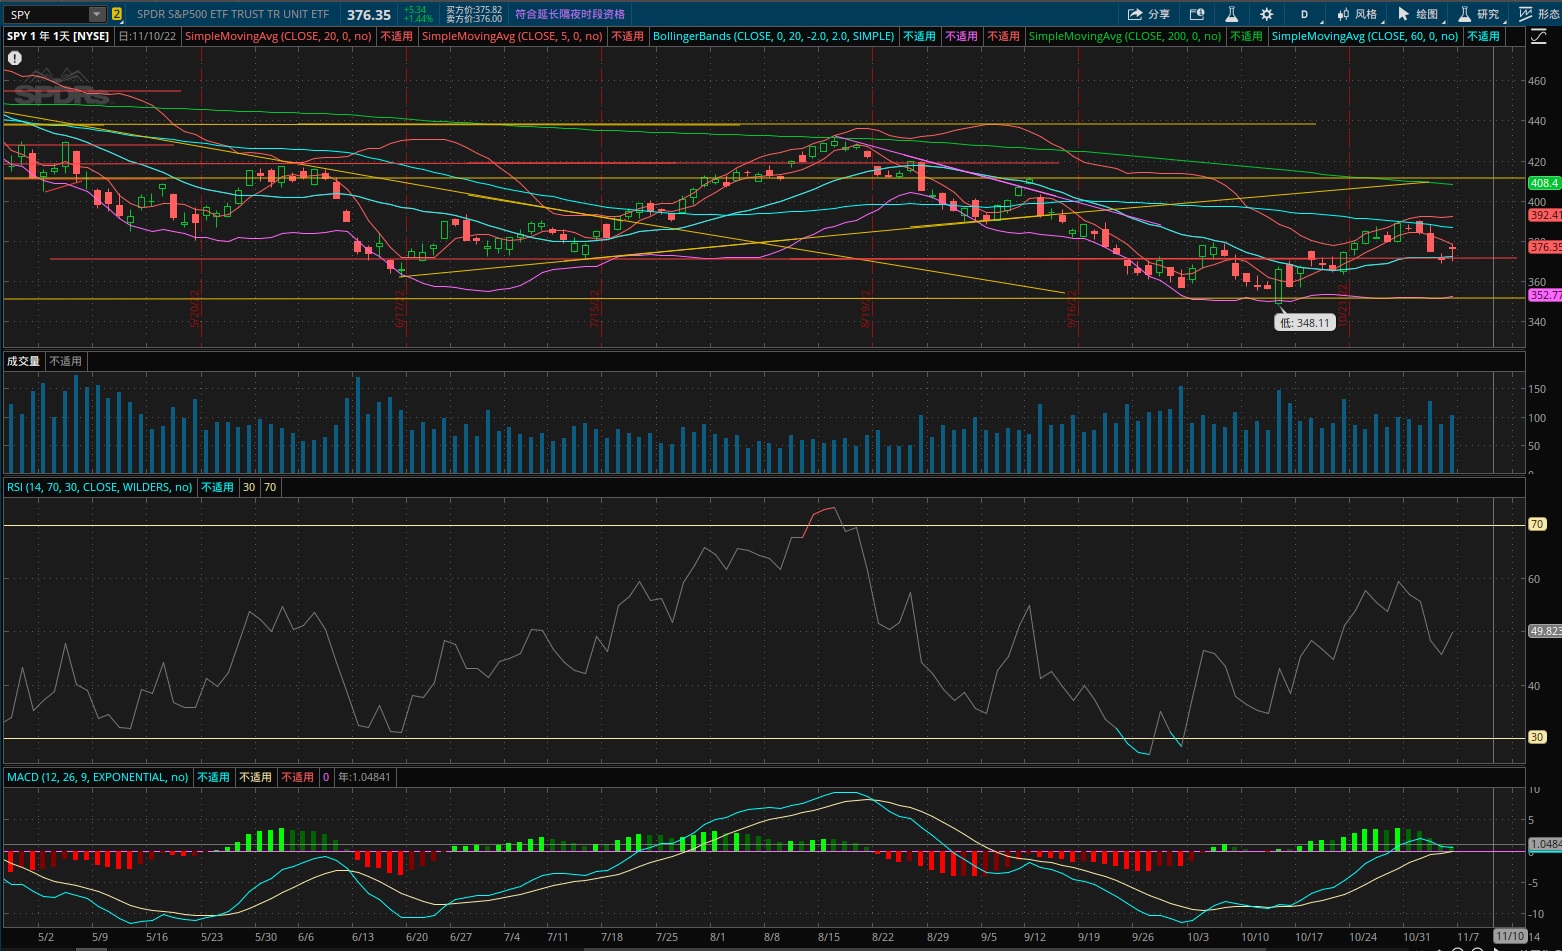Click in the SPY symbol input field
The height and width of the screenshot is (951, 1562).
[46, 14]
